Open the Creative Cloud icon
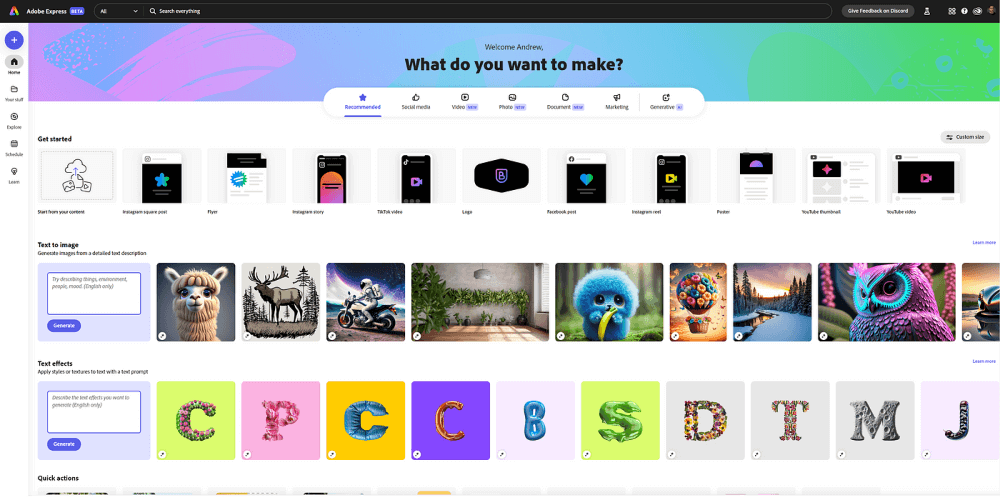 (977, 11)
